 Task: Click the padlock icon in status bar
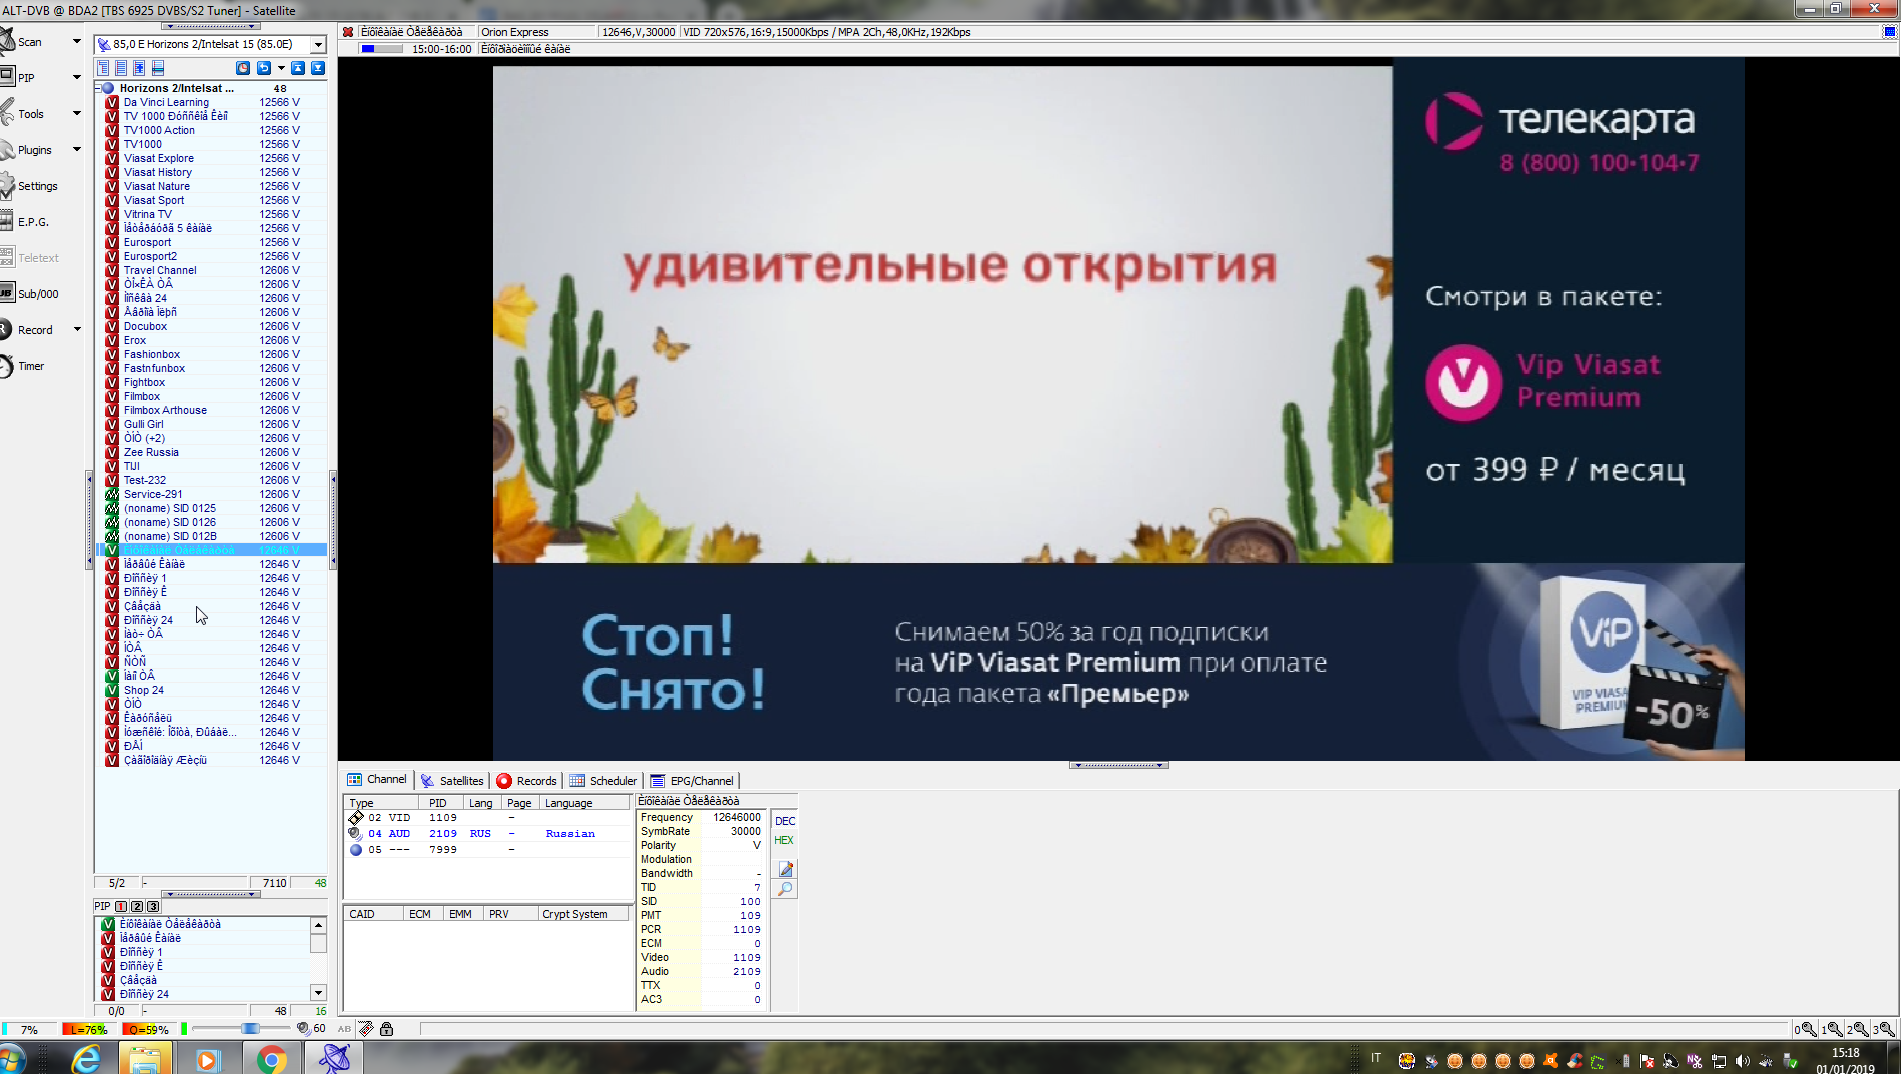(386, 1029)
